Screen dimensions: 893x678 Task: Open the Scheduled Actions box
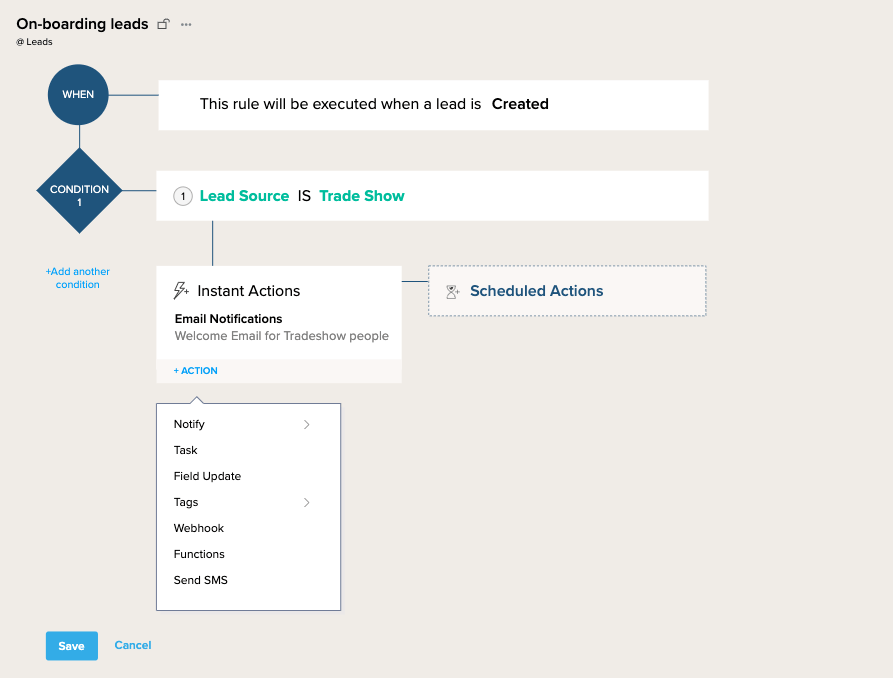[567, 291]
